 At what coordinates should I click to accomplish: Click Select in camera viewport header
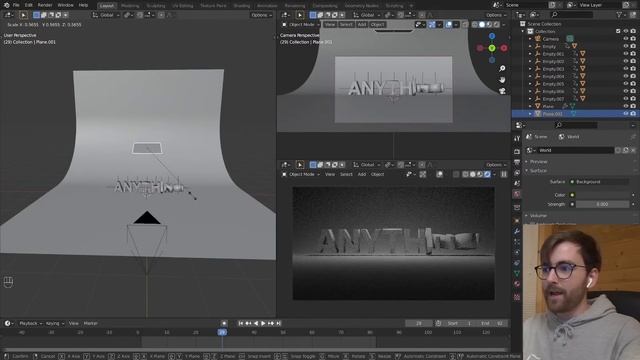click(x=346, y=24)
